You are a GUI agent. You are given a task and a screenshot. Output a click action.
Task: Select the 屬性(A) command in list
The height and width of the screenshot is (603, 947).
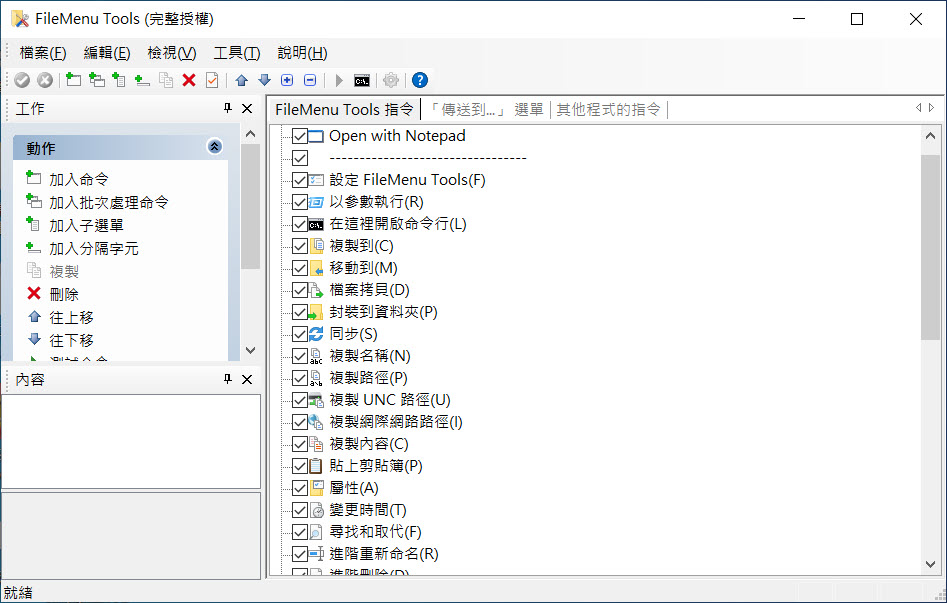(x=353, y=488)
